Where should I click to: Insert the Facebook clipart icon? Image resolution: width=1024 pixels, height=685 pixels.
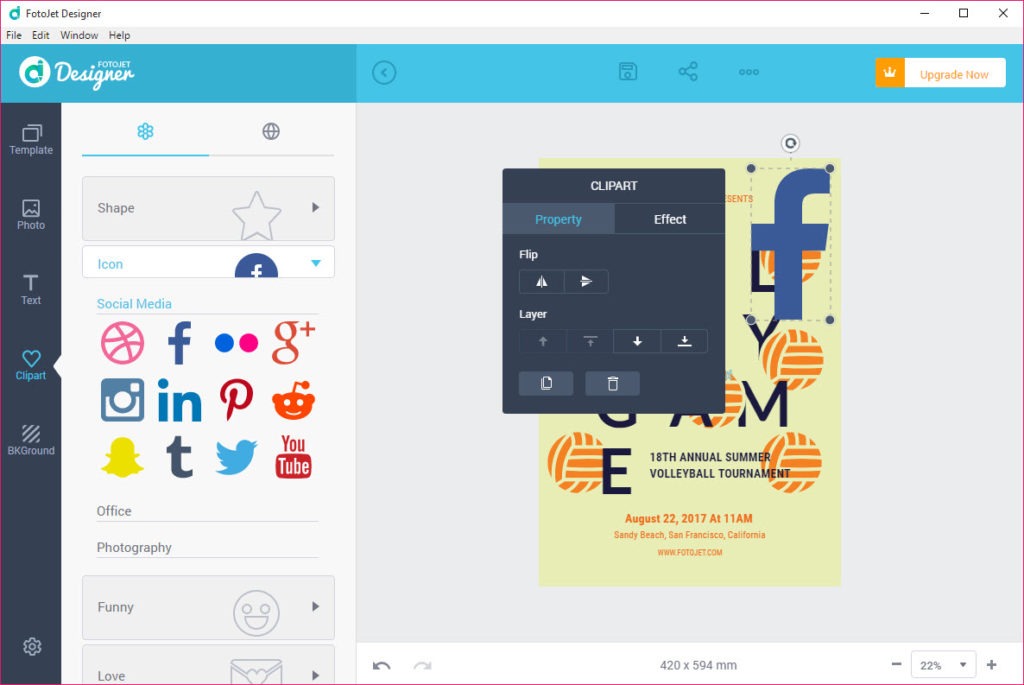(x=180, y=343)
